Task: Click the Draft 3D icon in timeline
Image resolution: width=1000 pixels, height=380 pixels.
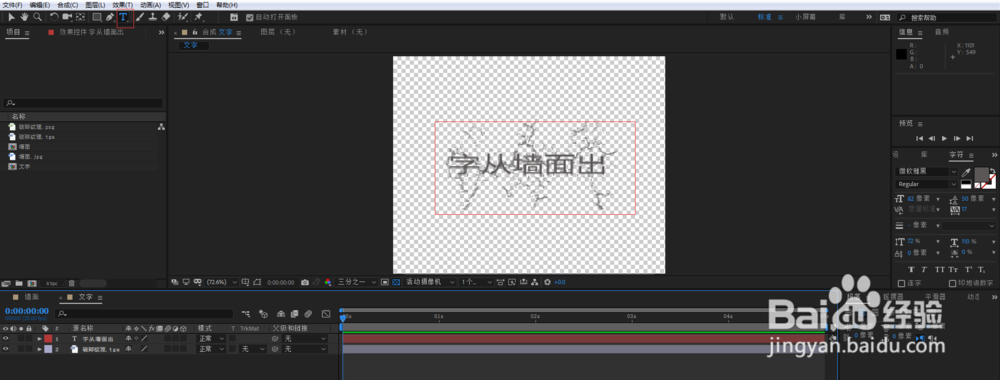Action: point(263,314)
